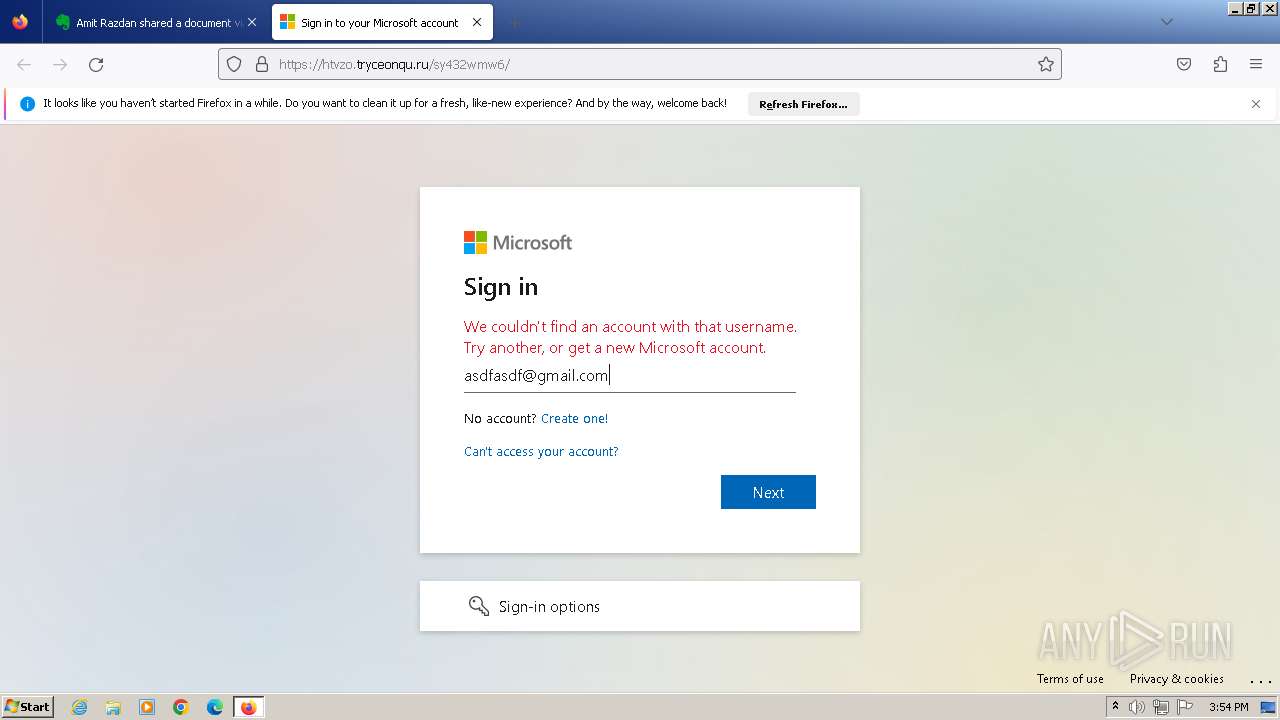This screenshot has height=720, width=1280.
Task: Click the account not found error message
Action: pos(631,337)
